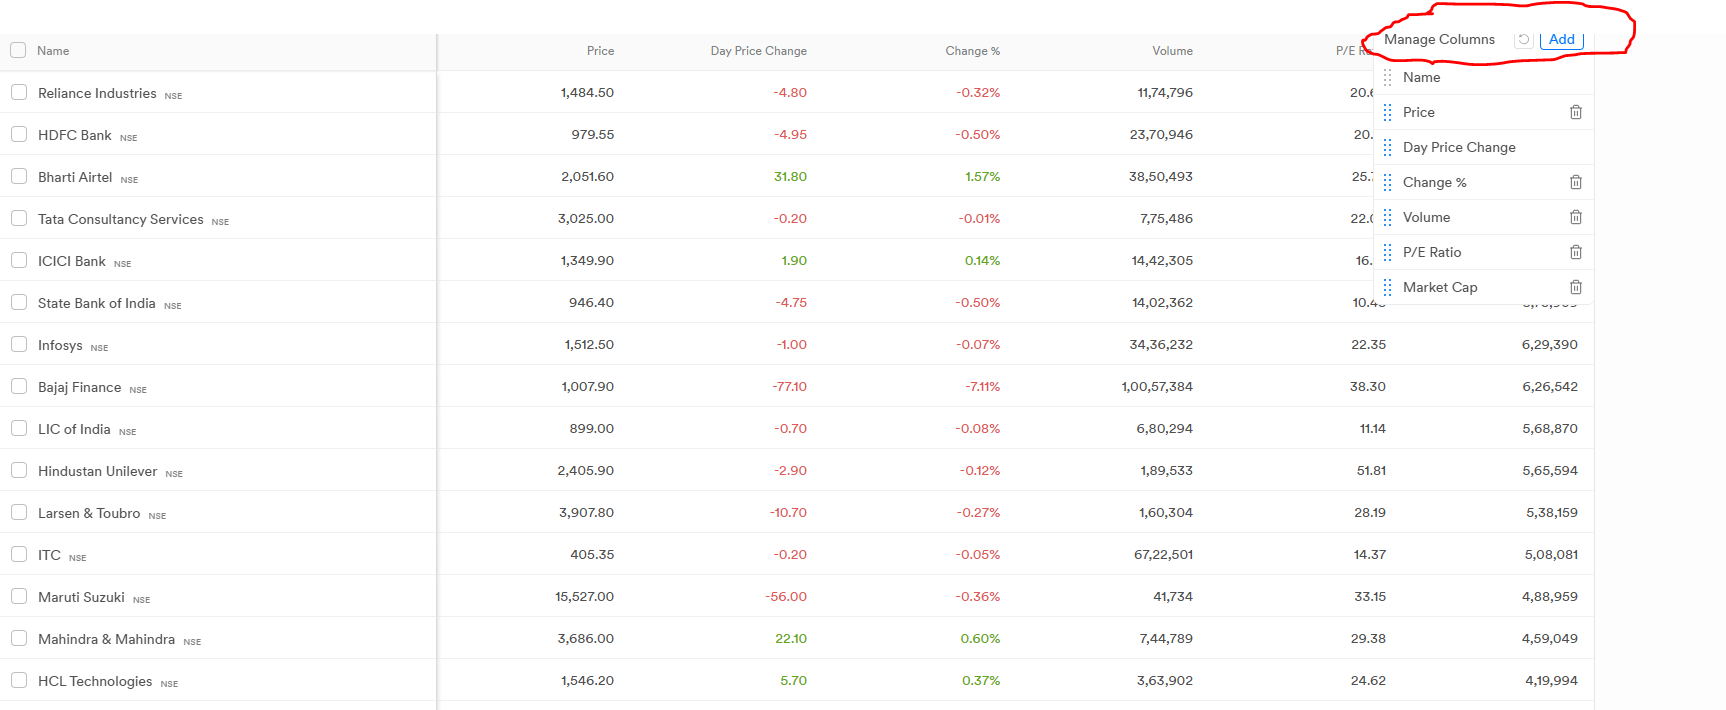
Task: Click trash icon beside Volume column
Action: coord(1575,217)
